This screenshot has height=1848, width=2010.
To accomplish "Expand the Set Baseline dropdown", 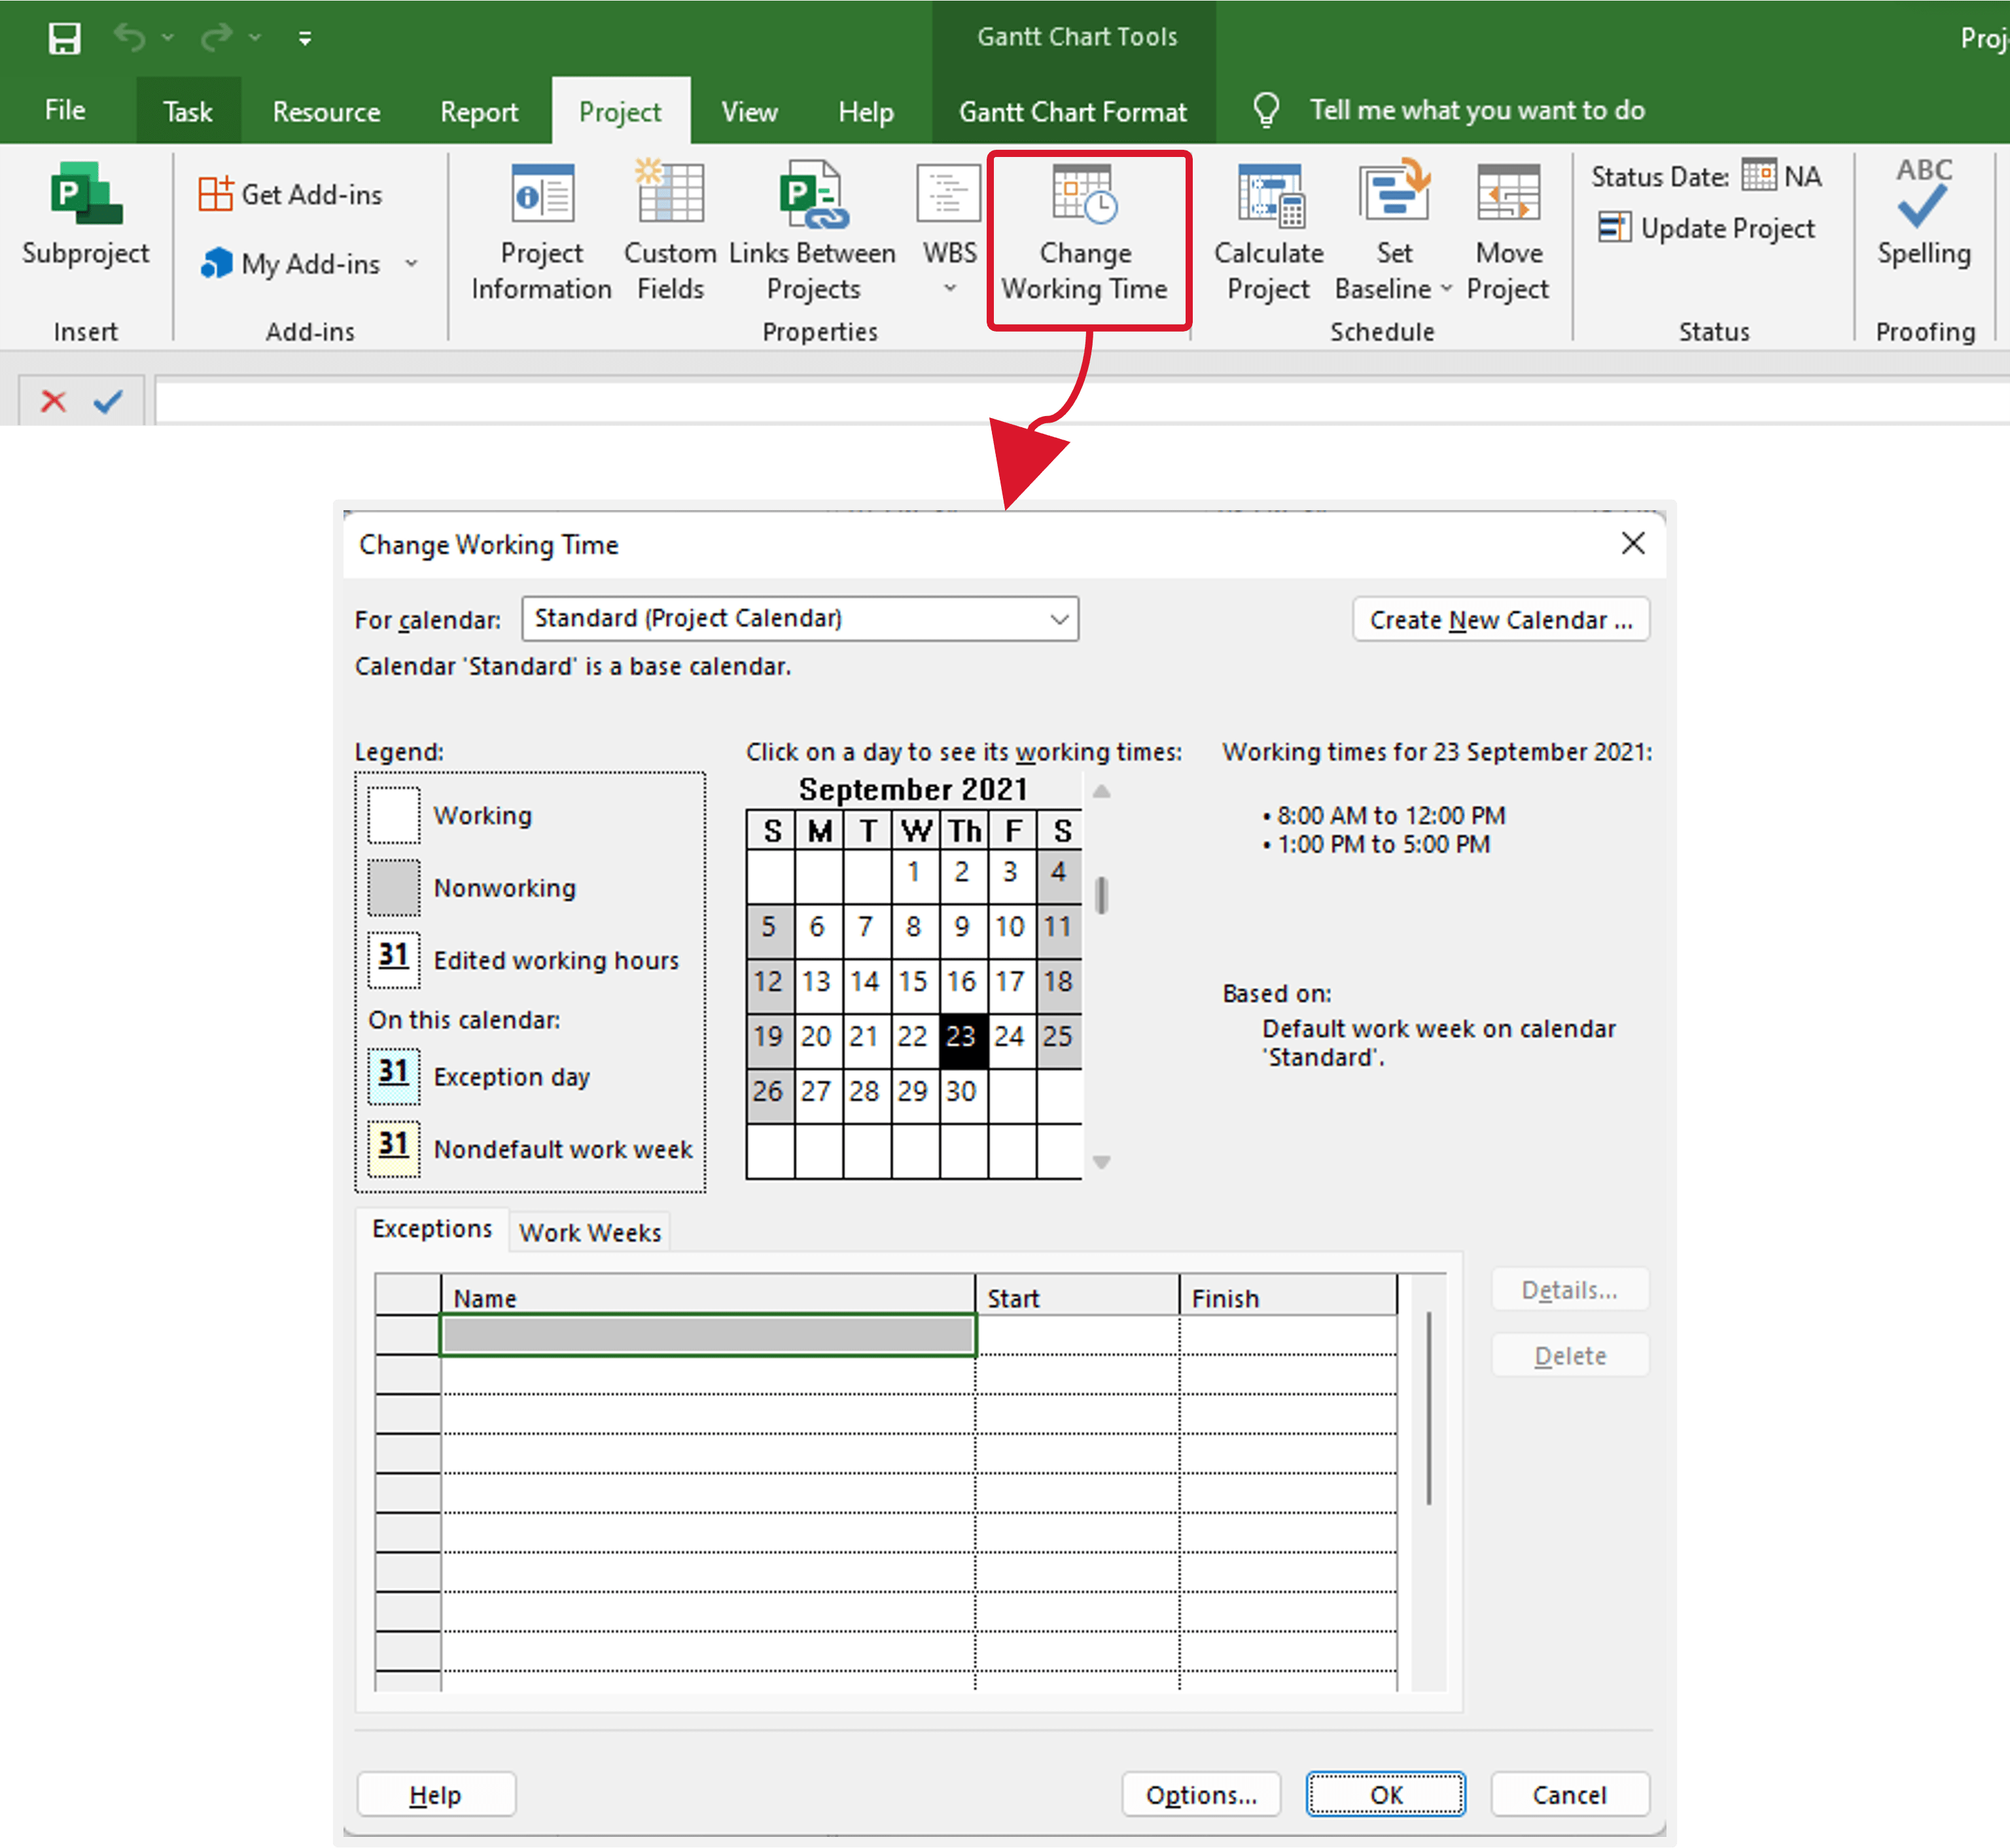I will (x=1447, y=288).
